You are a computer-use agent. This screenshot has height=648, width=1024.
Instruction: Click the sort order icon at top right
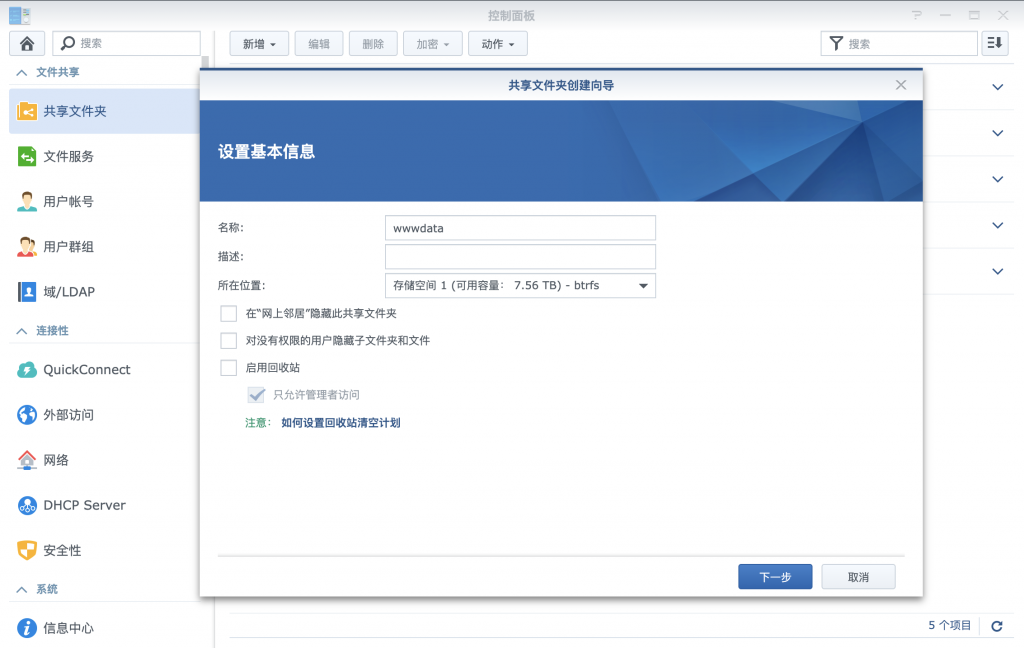(x=994, y=43)
